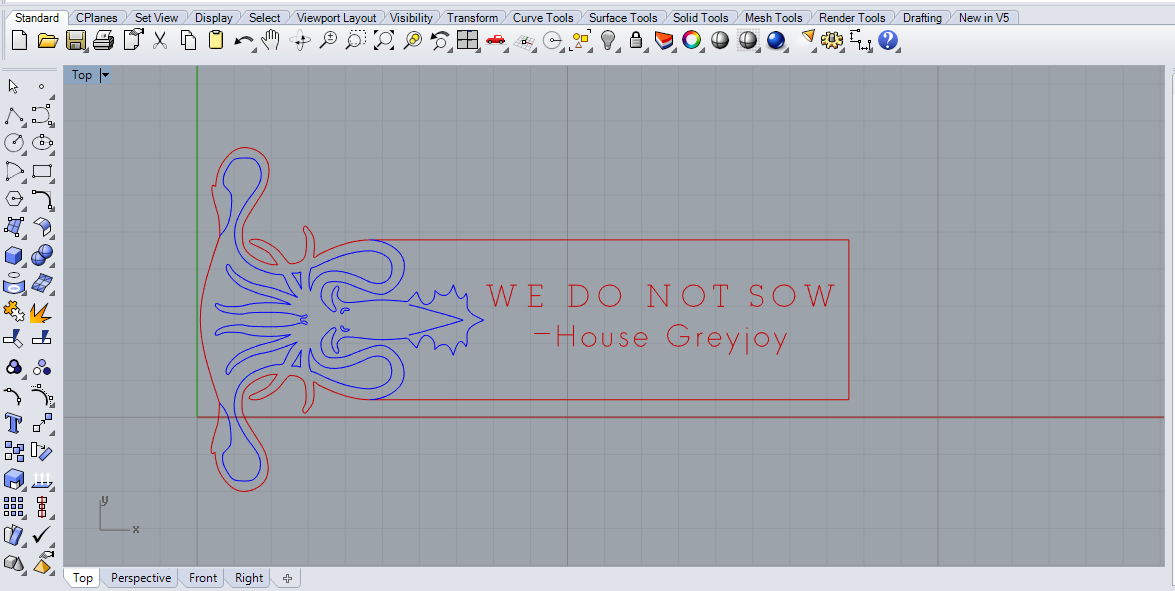Select the Rotate View tool
The height and width of the screenshot is (591, 1175).
(x=300, y=40)
